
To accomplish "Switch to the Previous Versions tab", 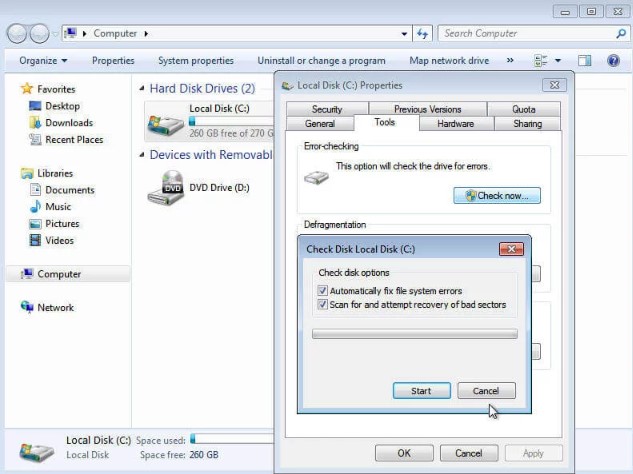I will click(428, 109).
